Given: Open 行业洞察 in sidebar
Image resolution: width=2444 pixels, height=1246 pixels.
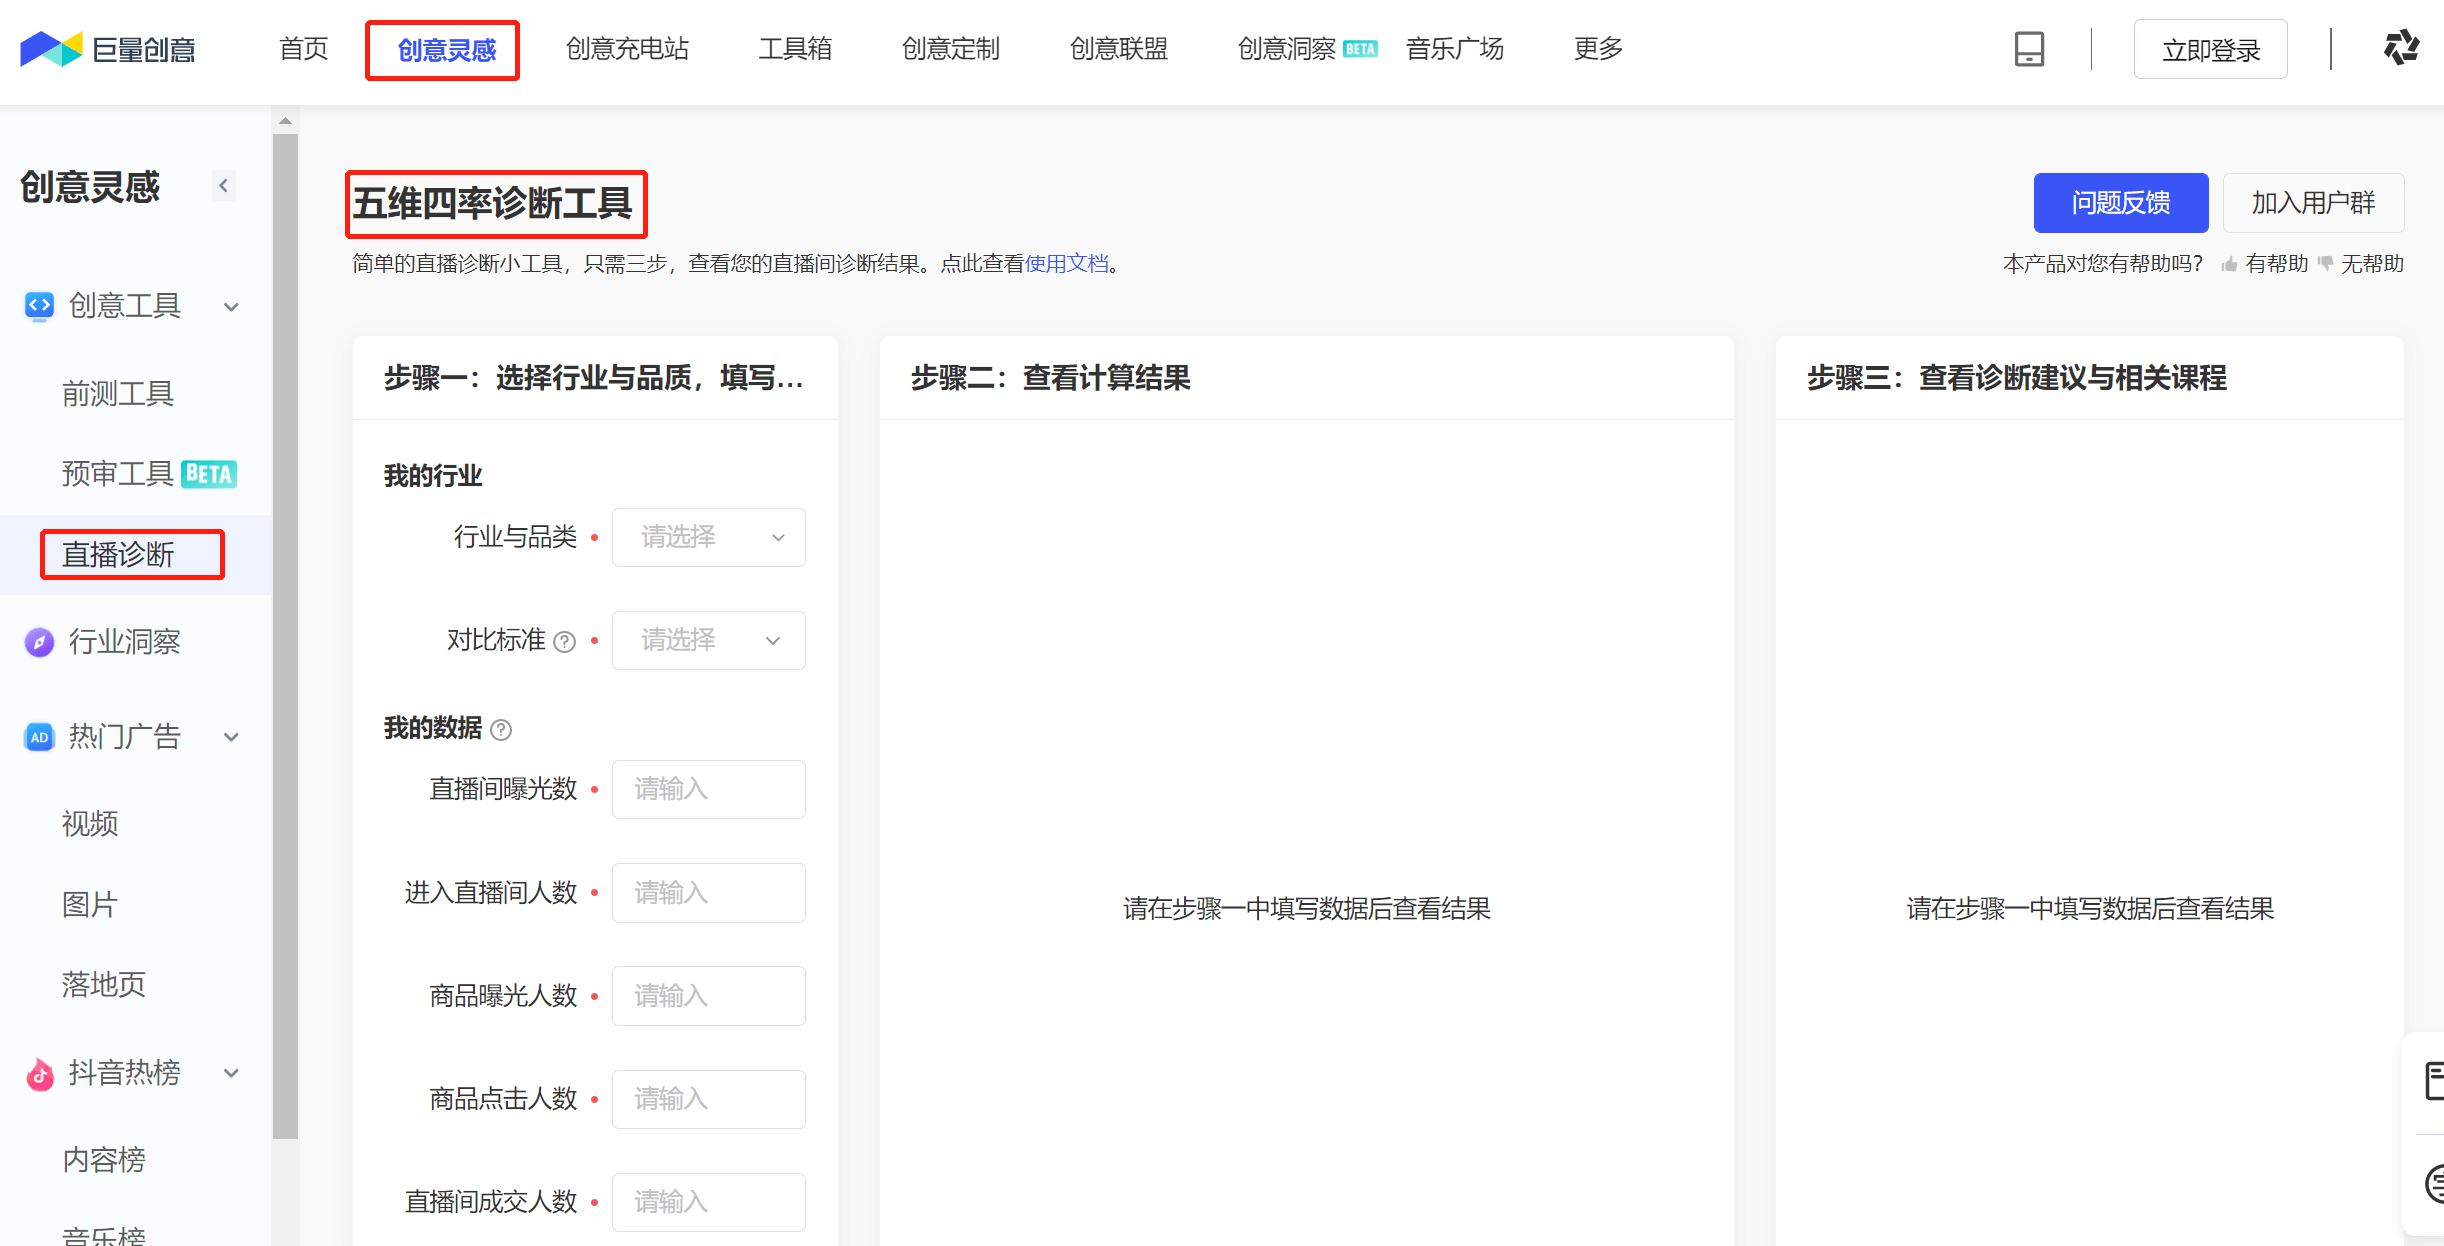Looking at the screenshot, I should [124, 642].
